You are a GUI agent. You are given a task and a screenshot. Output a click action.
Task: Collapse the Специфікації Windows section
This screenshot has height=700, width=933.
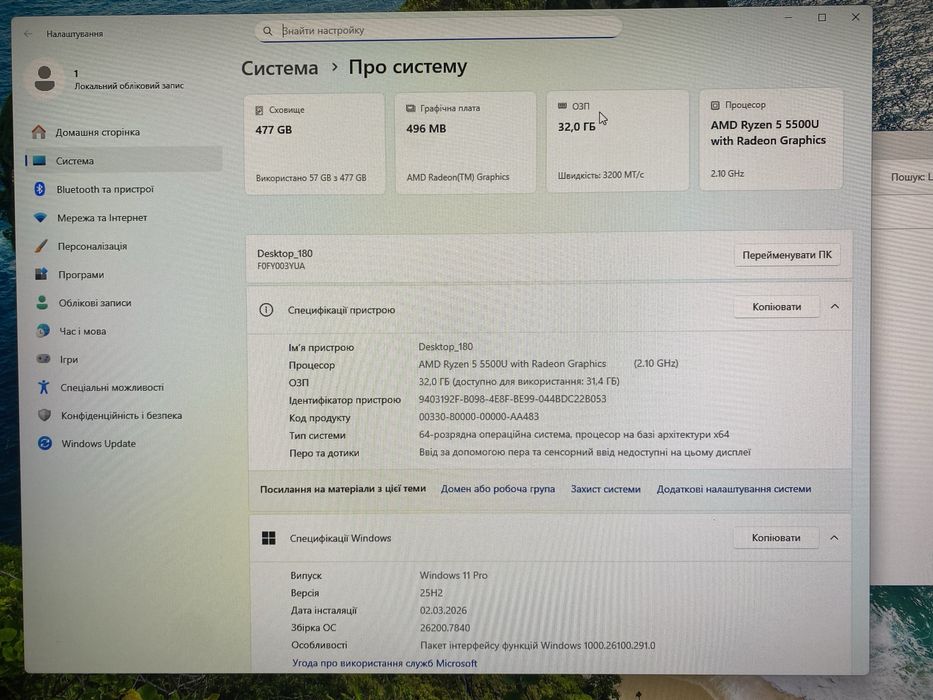pyautogui.click(x=834, y=538)
